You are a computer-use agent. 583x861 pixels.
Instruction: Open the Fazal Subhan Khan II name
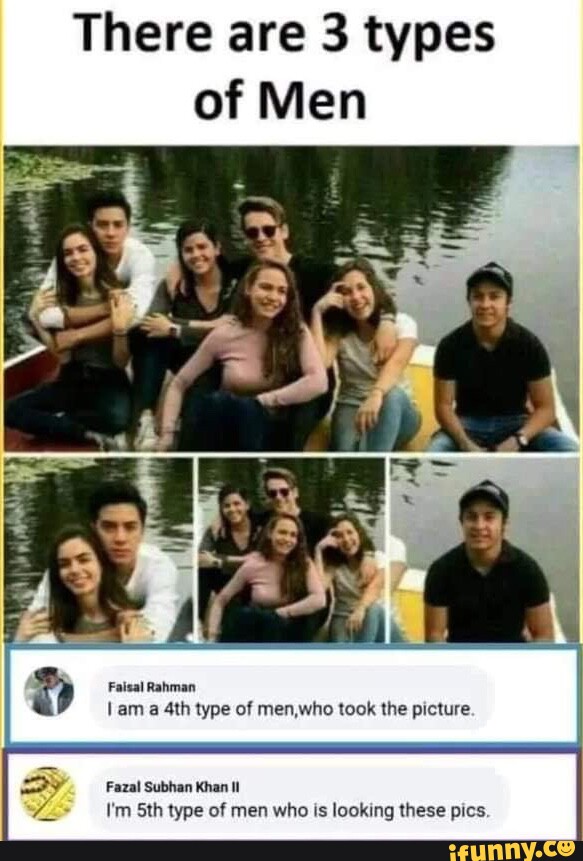(173, 787)
